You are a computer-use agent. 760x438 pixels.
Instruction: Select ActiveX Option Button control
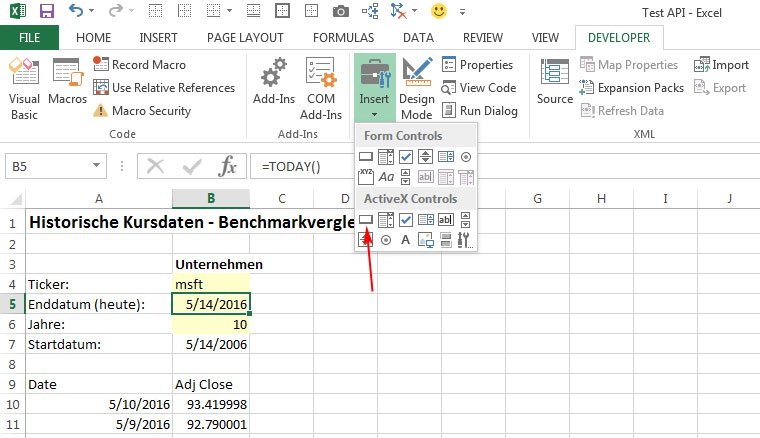click(x=386, y=240)
